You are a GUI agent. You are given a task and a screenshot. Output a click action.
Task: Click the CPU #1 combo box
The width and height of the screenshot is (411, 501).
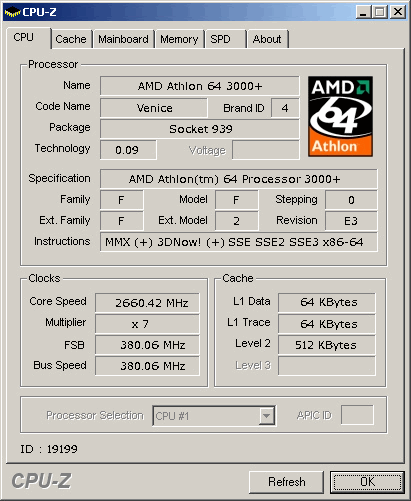pyautogui.click(x=214, y=416)
